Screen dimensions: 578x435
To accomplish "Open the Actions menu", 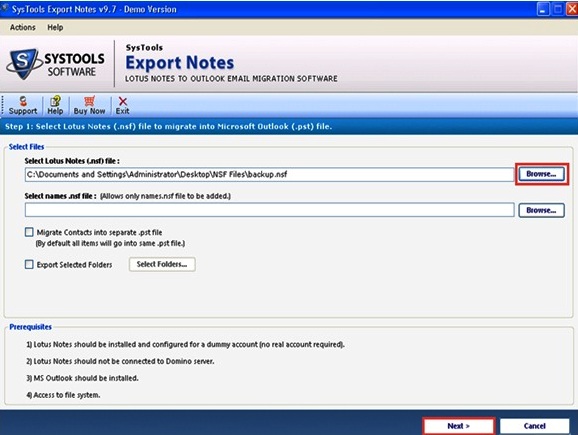I will point(22,27).
